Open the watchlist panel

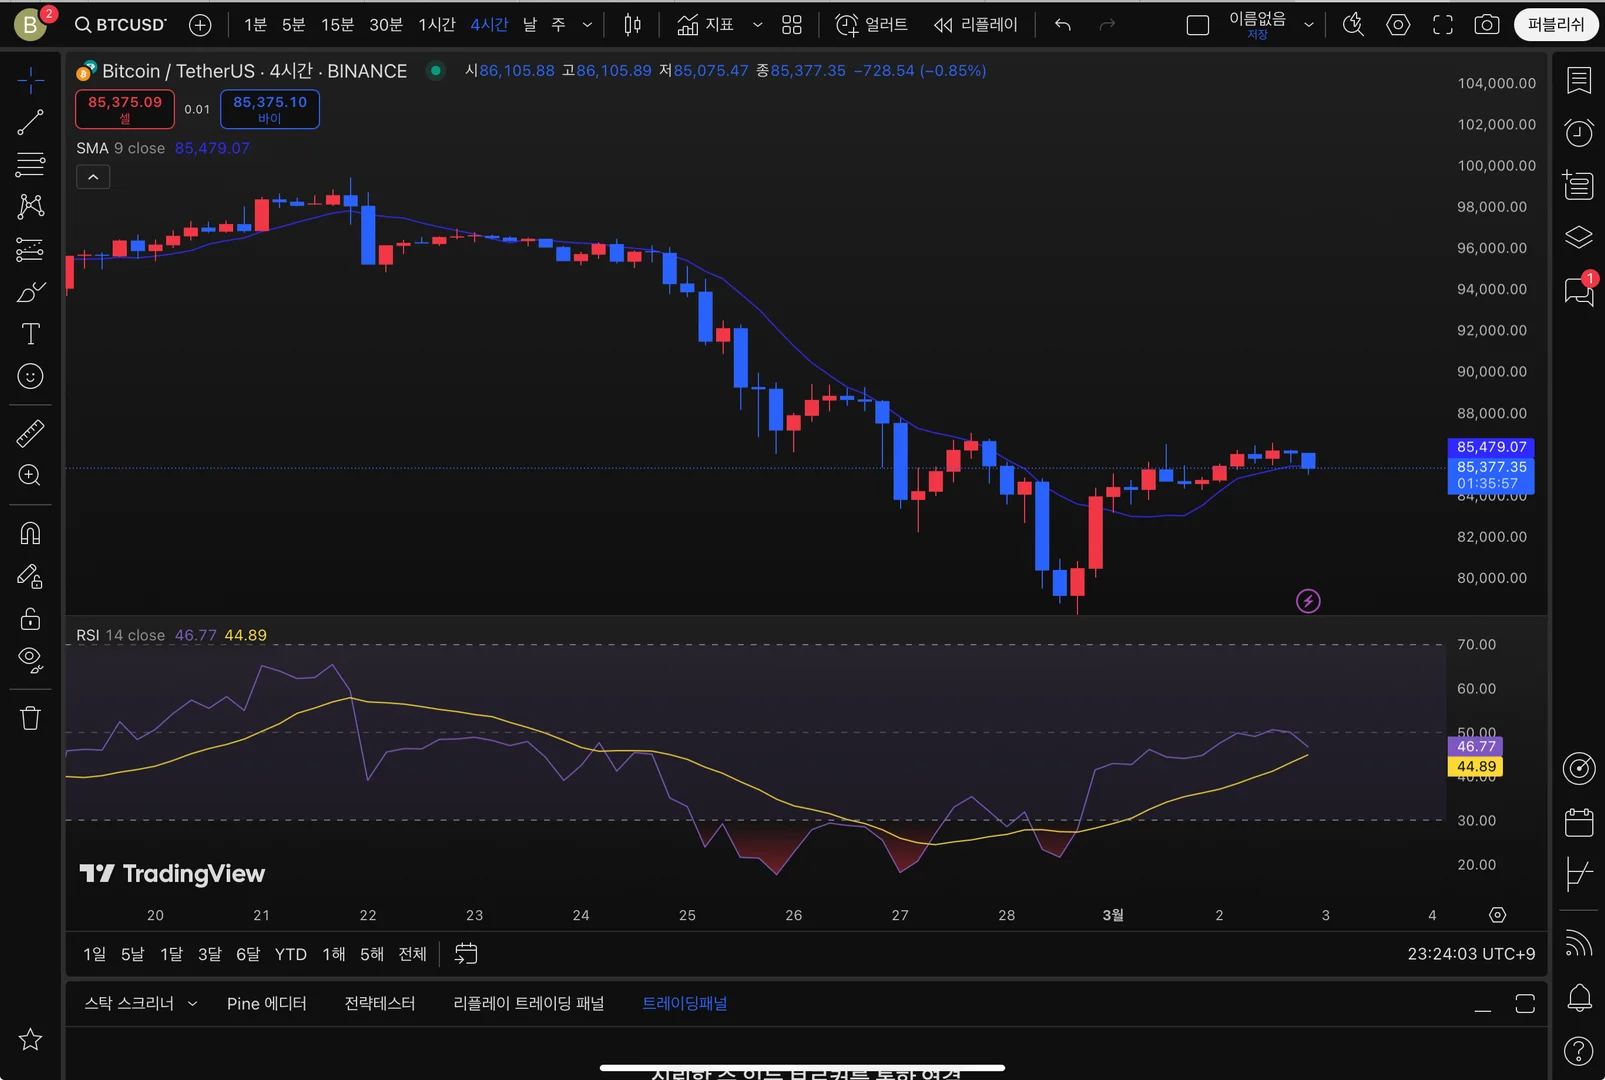click(x=1579, y=80)
